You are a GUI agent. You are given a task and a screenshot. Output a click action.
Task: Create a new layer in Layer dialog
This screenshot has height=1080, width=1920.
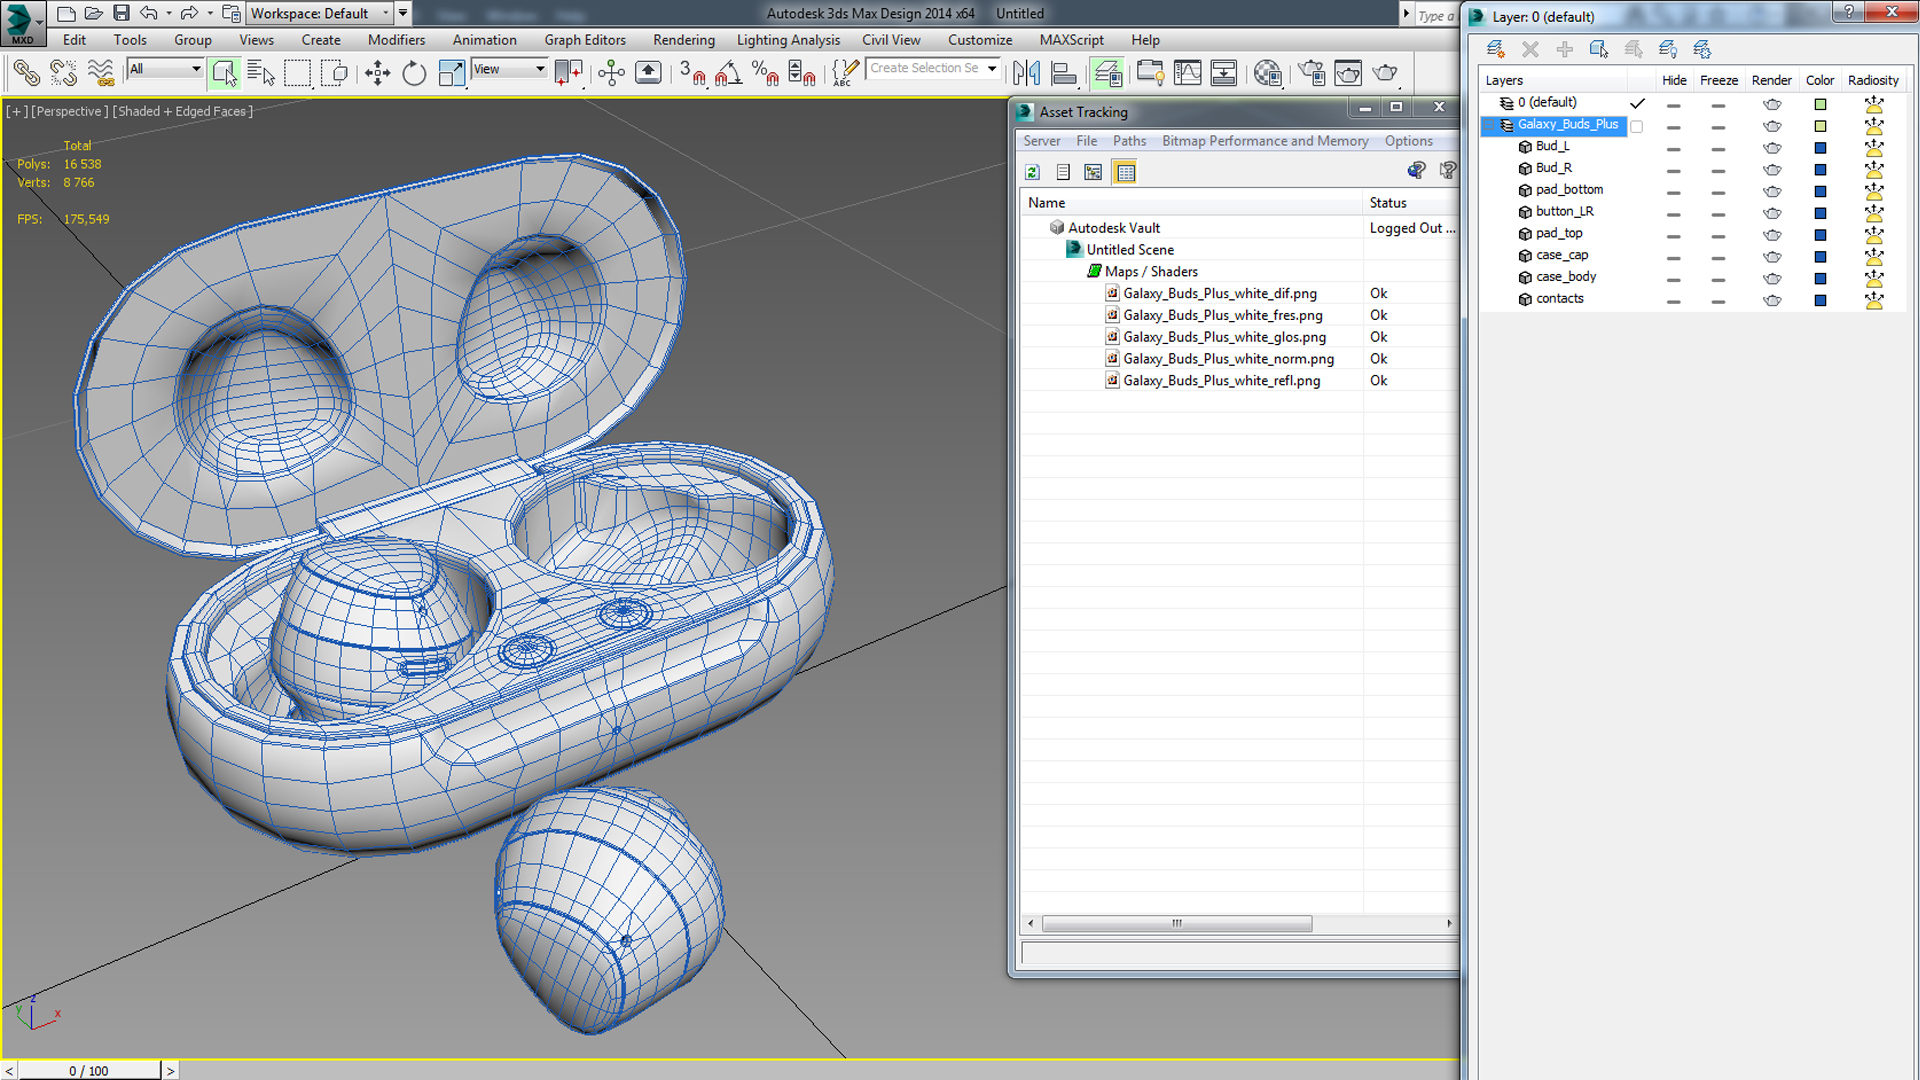1495,49
